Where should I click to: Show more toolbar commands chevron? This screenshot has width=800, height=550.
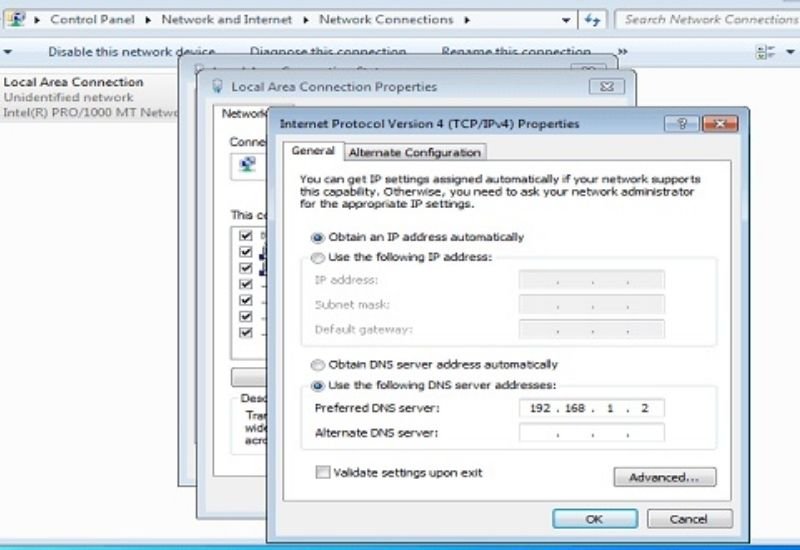tap(622, 52)
